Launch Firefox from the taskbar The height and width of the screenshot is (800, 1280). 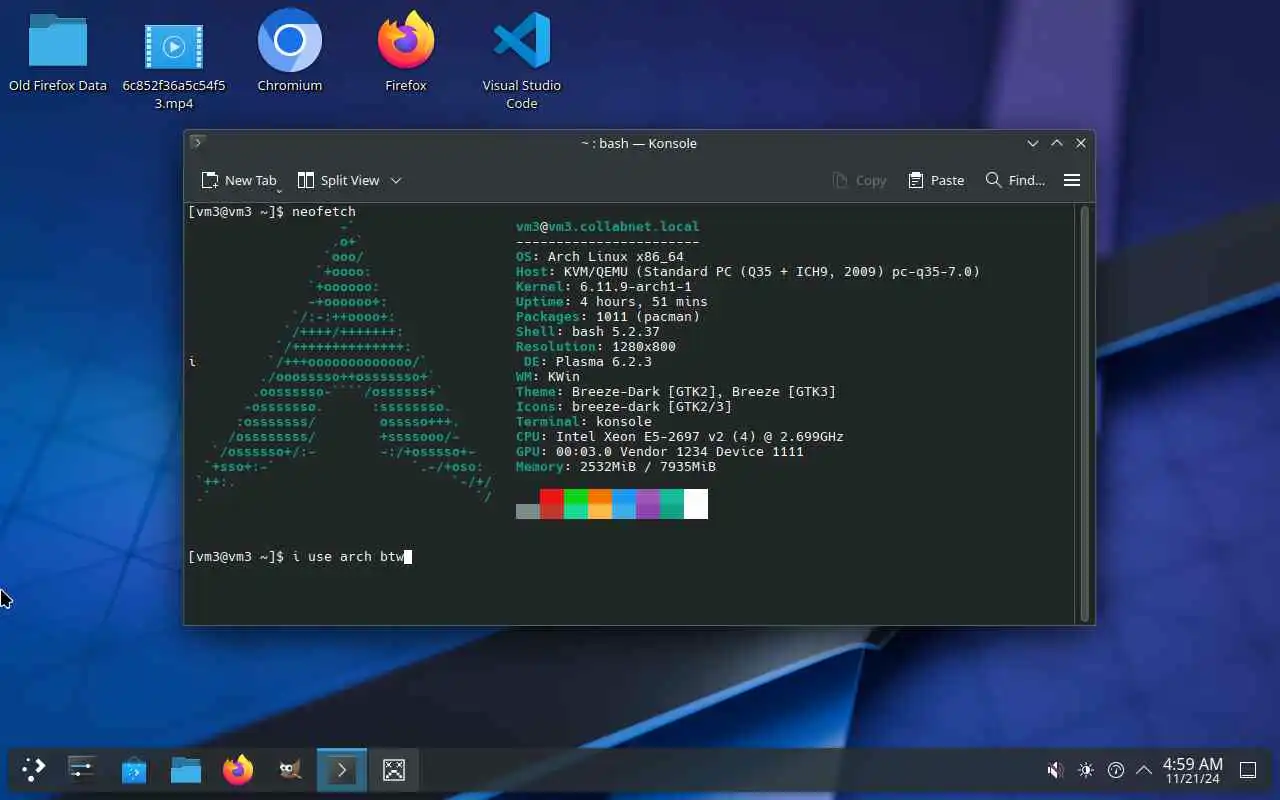point(238,769)
